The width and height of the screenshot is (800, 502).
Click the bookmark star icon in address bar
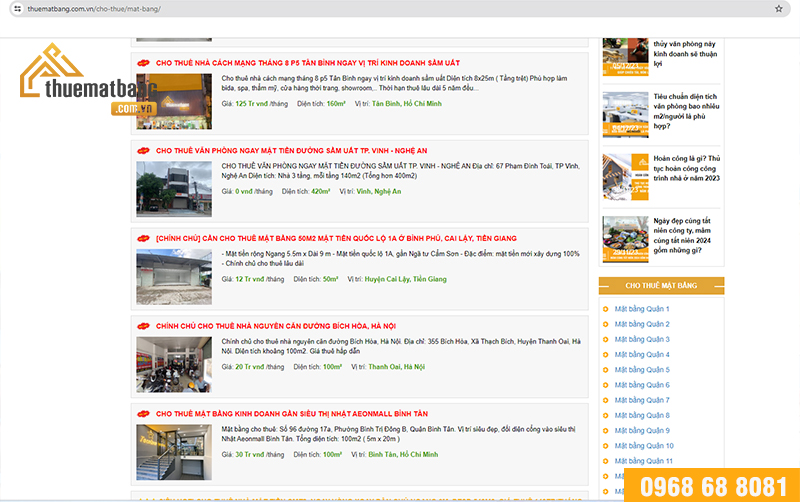coord(779,9)
